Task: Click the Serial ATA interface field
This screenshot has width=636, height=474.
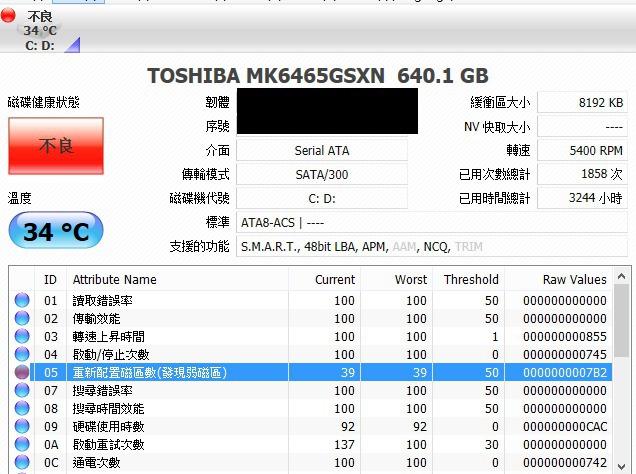Action: pyautogui.click(x=322, y=150)
